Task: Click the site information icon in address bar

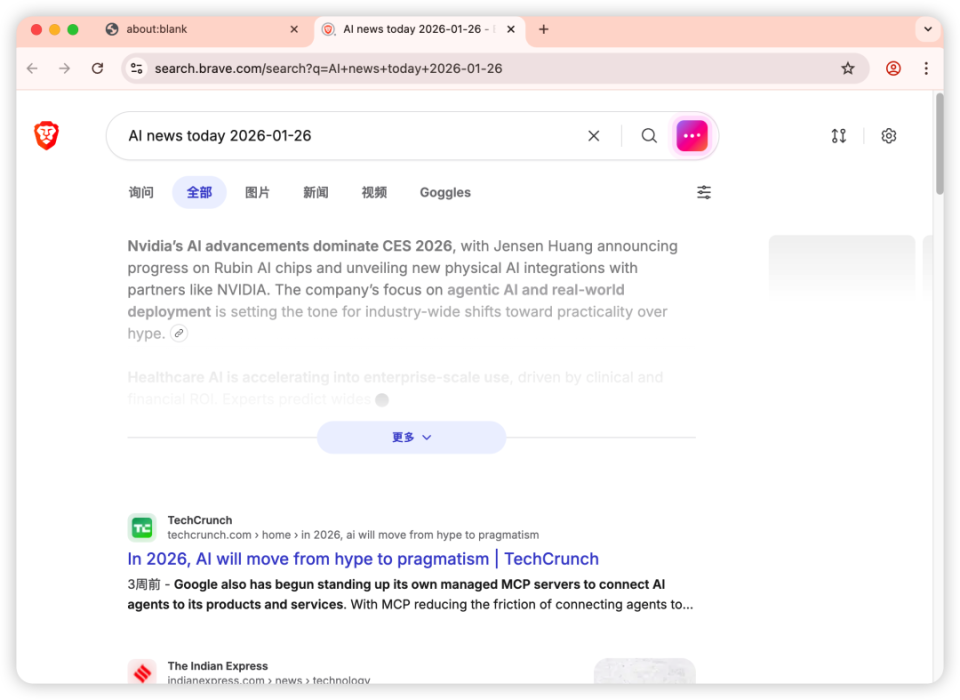Action: 137,68
